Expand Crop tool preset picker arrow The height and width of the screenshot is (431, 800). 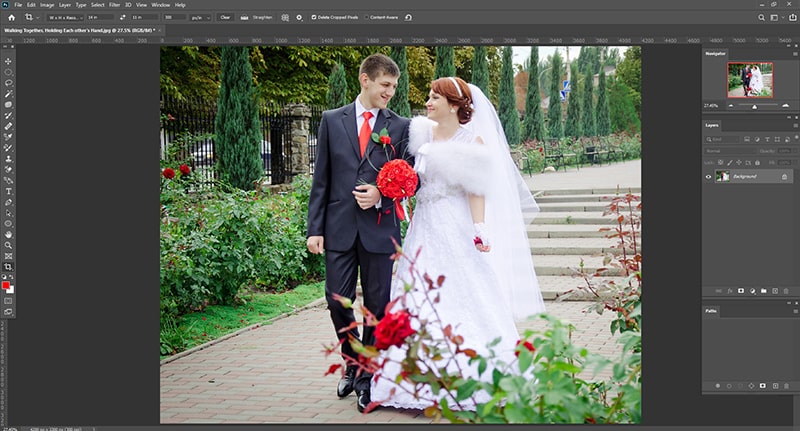point(37,17)
